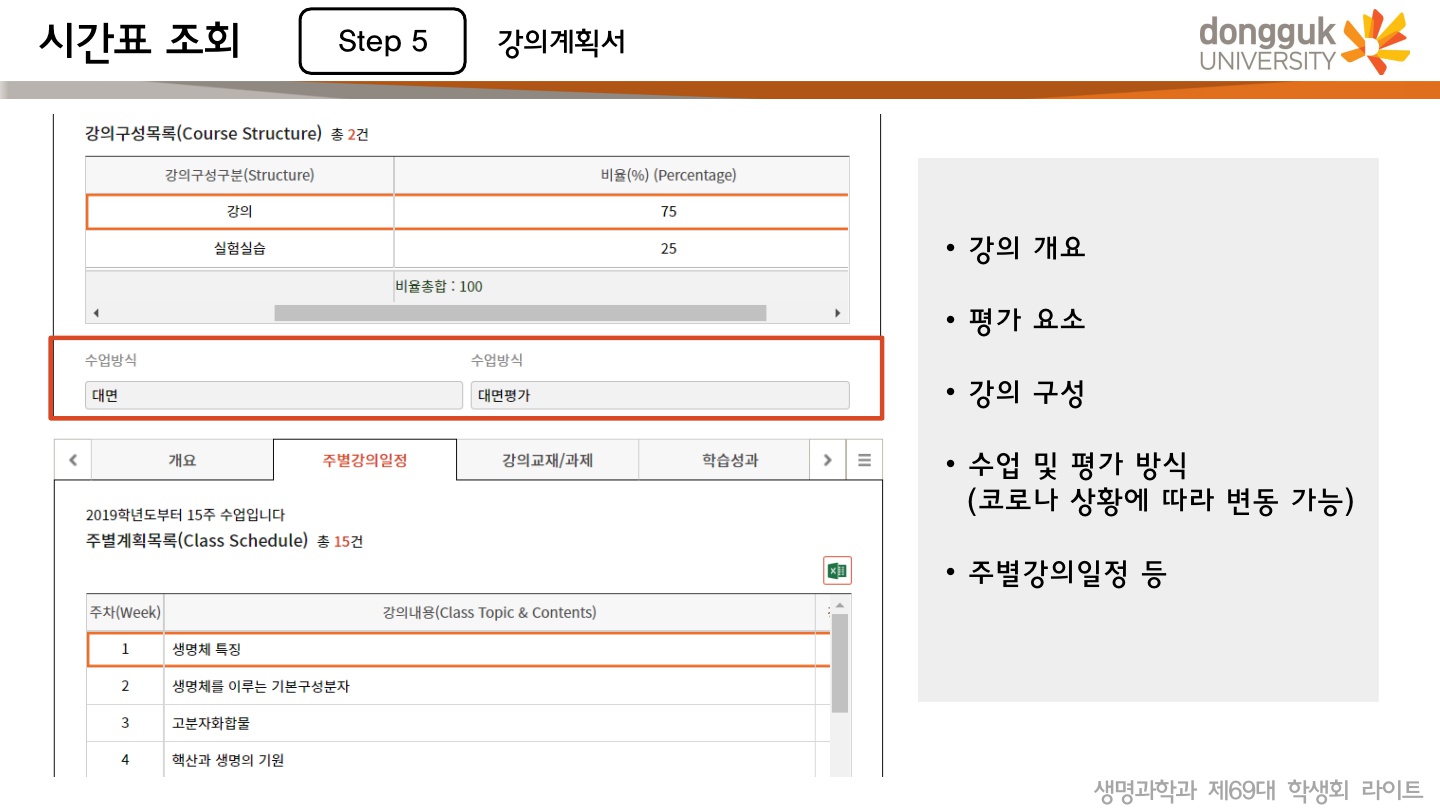
Task: Click the 비율총합 : 100 total row
Action: [x=467, y=286]
